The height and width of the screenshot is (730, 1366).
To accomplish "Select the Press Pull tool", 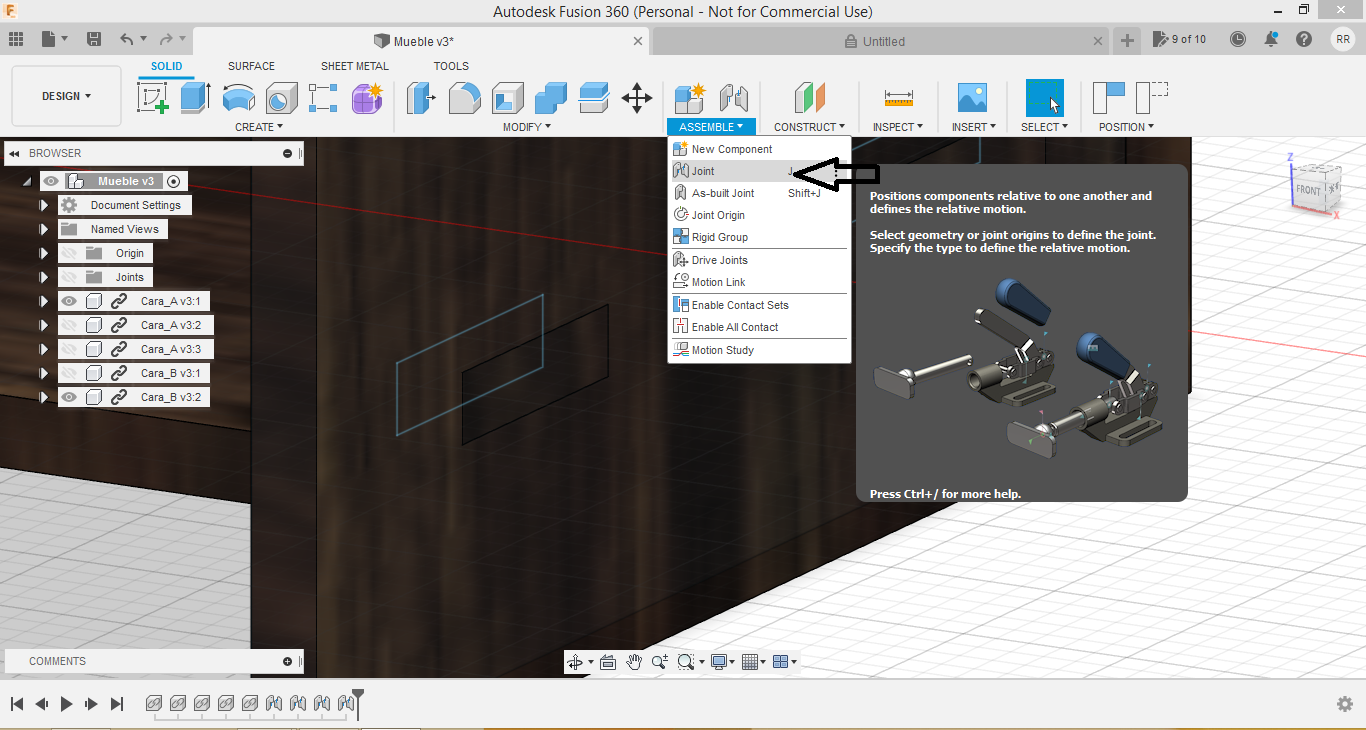I will click(422, 97).
